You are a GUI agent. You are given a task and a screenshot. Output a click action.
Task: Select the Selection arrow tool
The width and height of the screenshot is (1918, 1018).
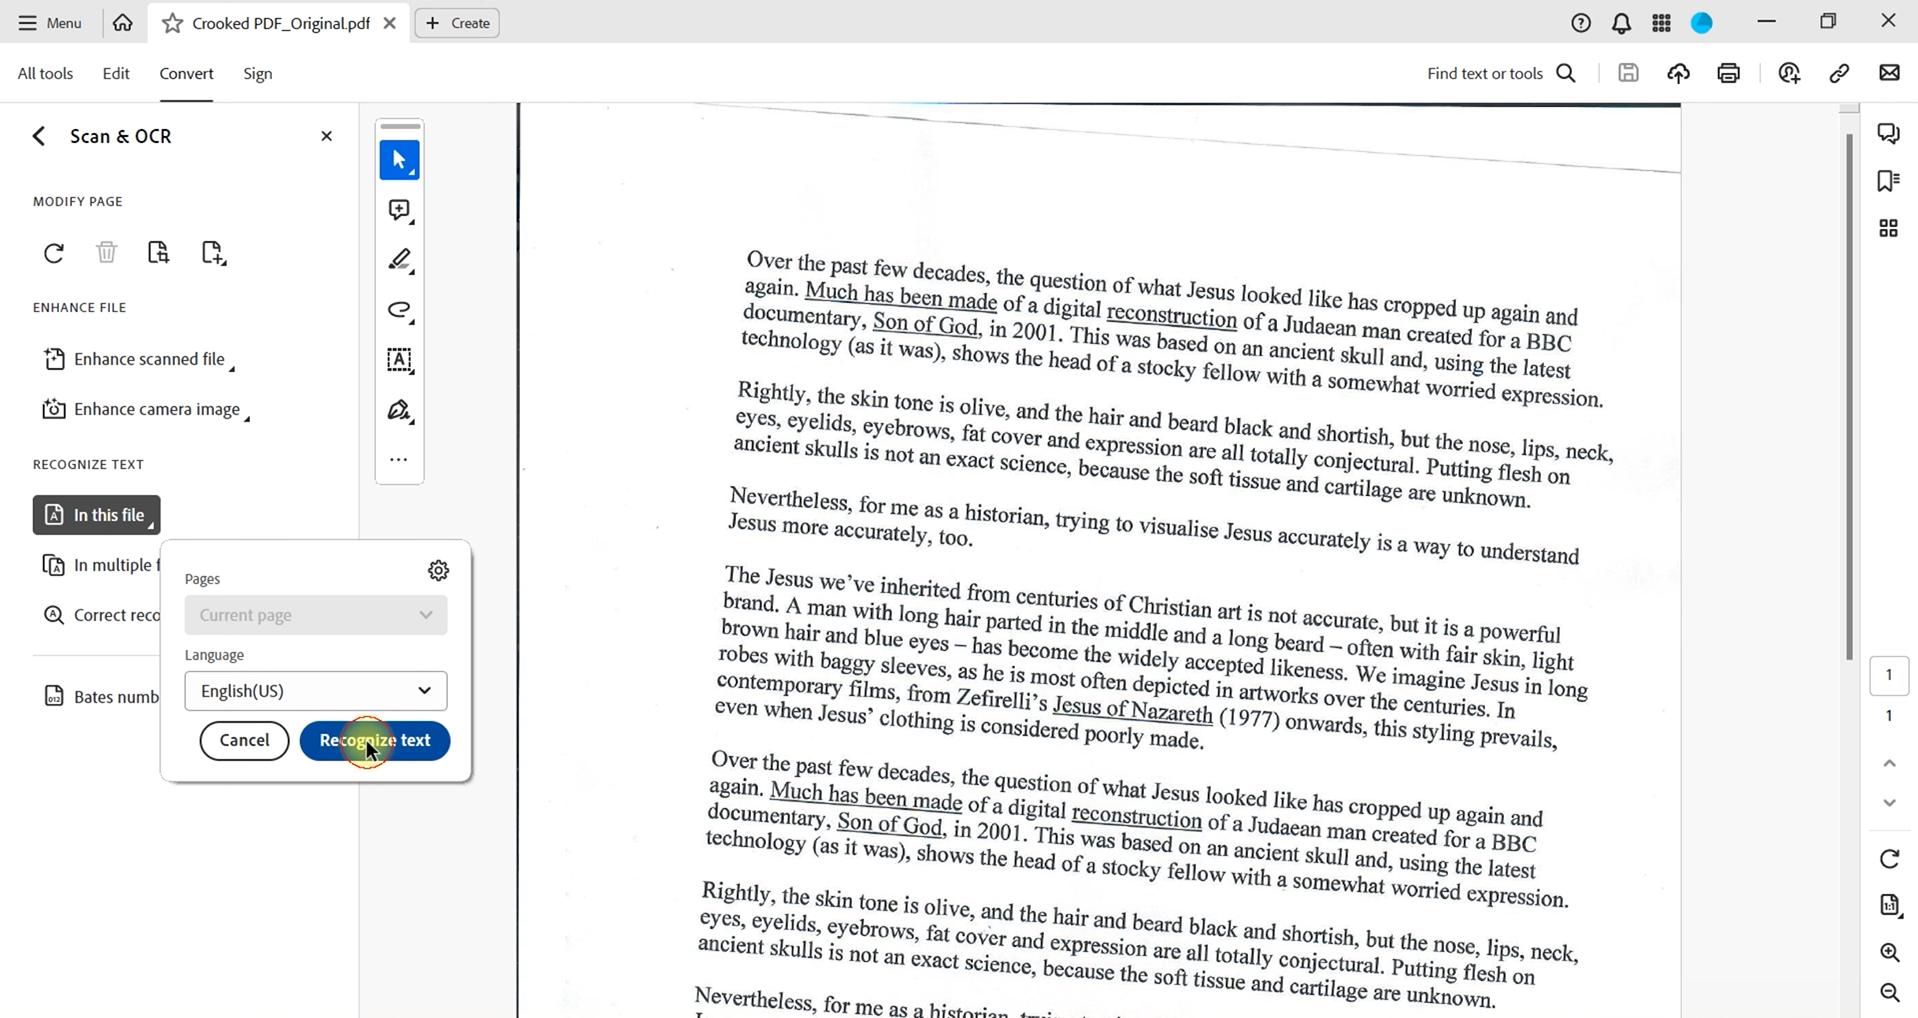pos(398,159)
